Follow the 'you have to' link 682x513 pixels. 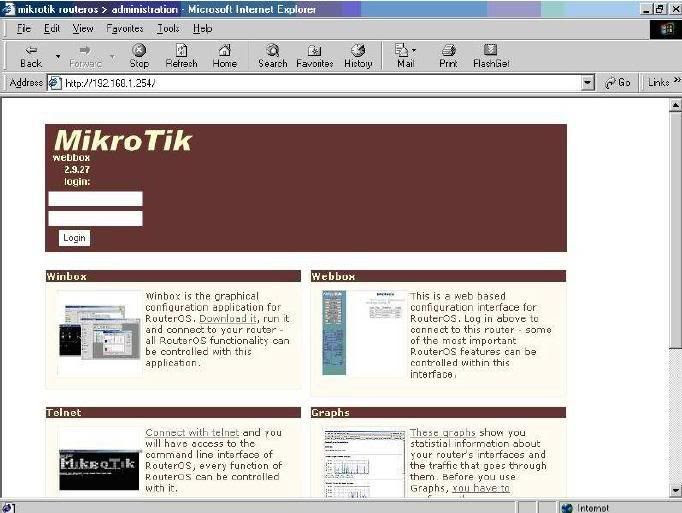coord(481,488)
